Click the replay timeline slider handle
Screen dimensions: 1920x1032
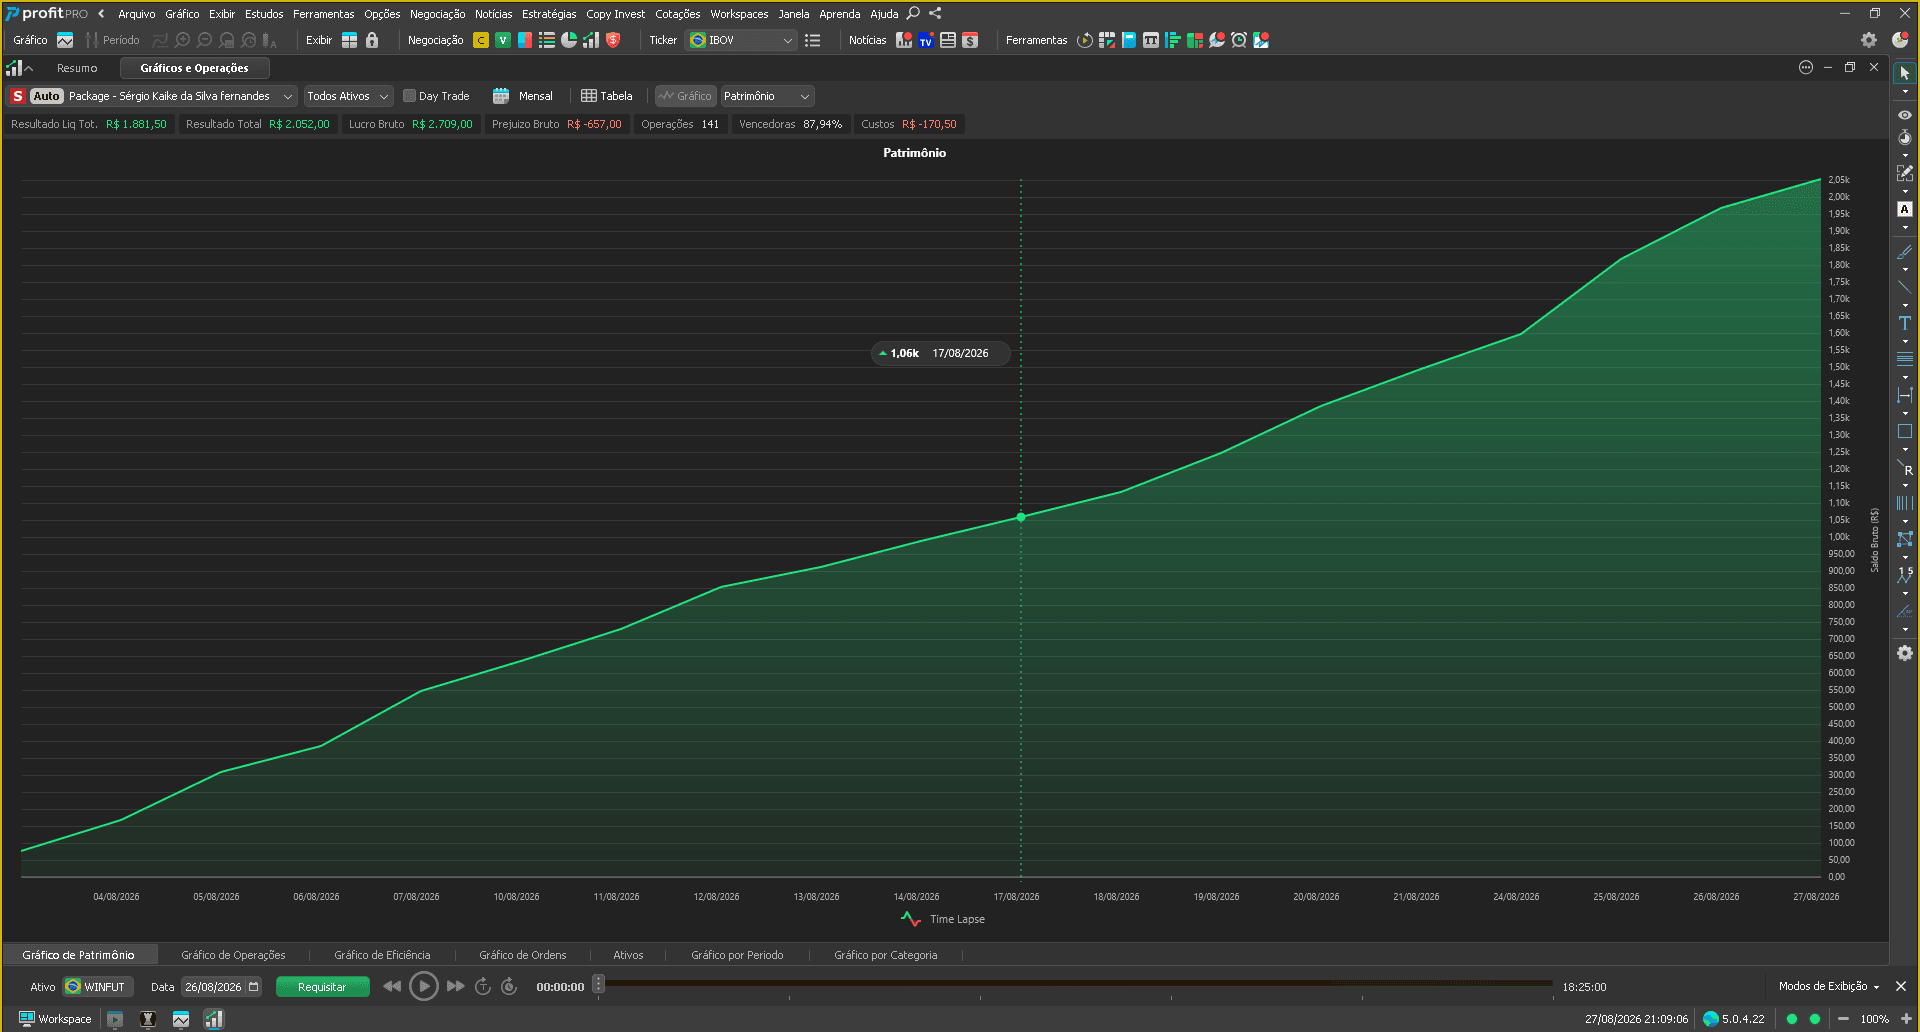pyautogui.click(x=598, y=984)
